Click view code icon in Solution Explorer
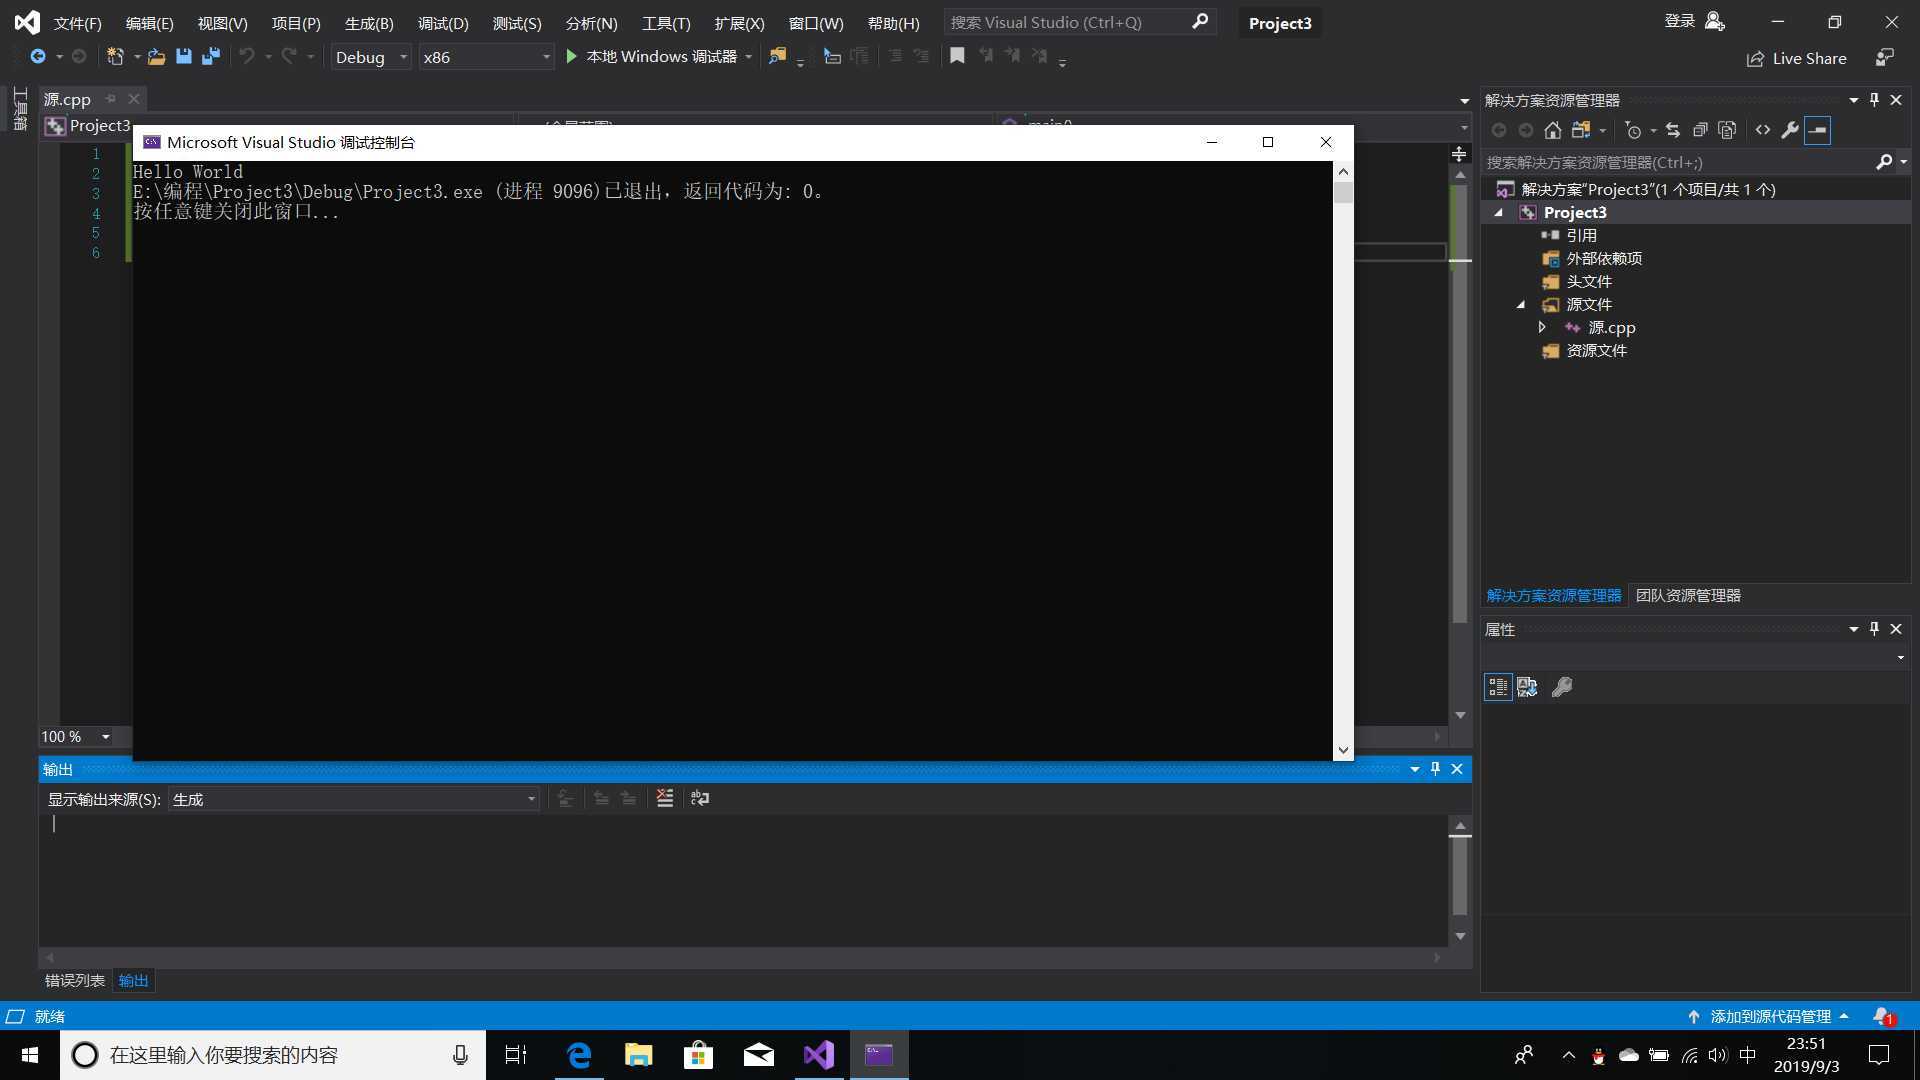1920x1080 pixels. click(x=1763, y=130)
